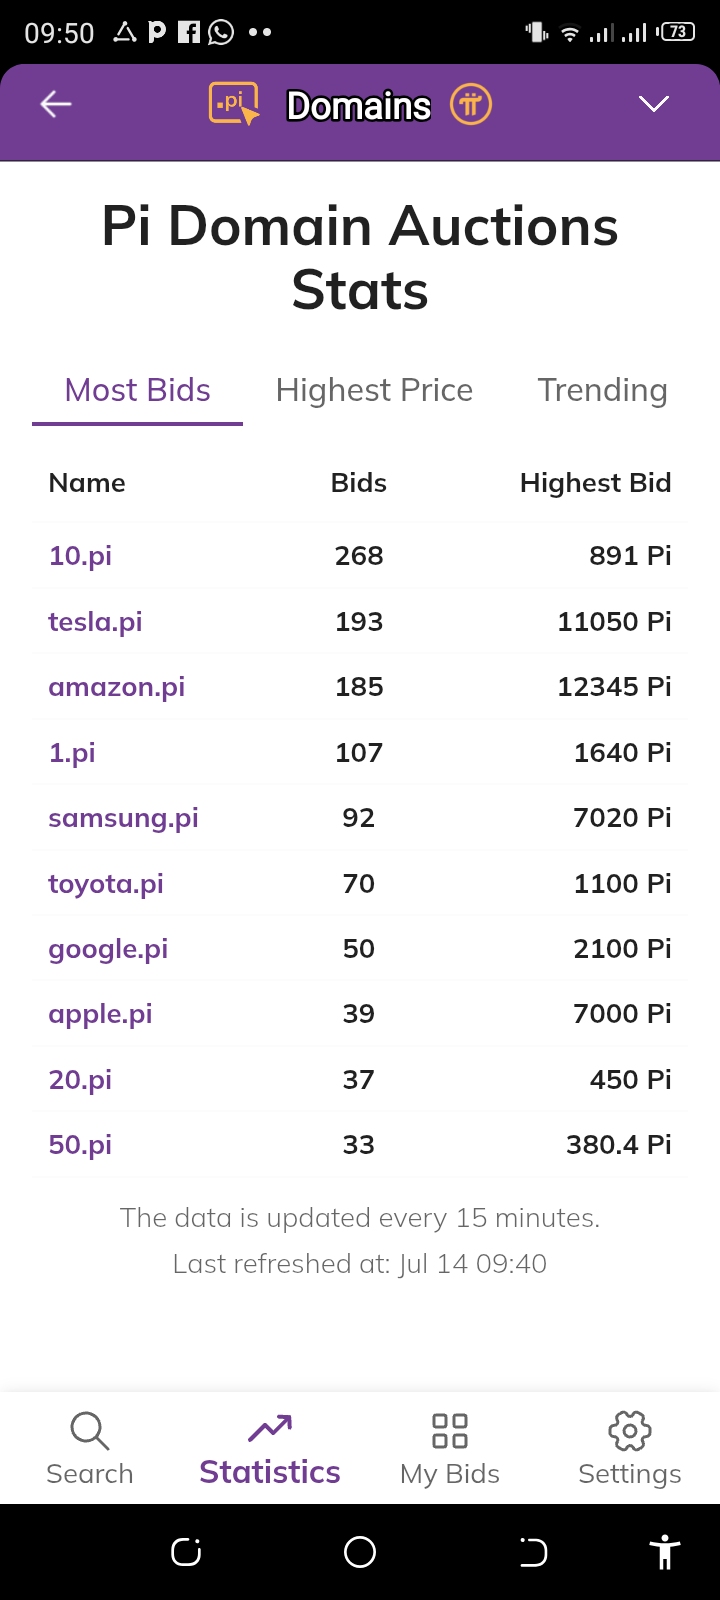Viewport: 720px width, 1600px height.
Task: Open the Settings gear icon
Action: tap(630, 1431)
